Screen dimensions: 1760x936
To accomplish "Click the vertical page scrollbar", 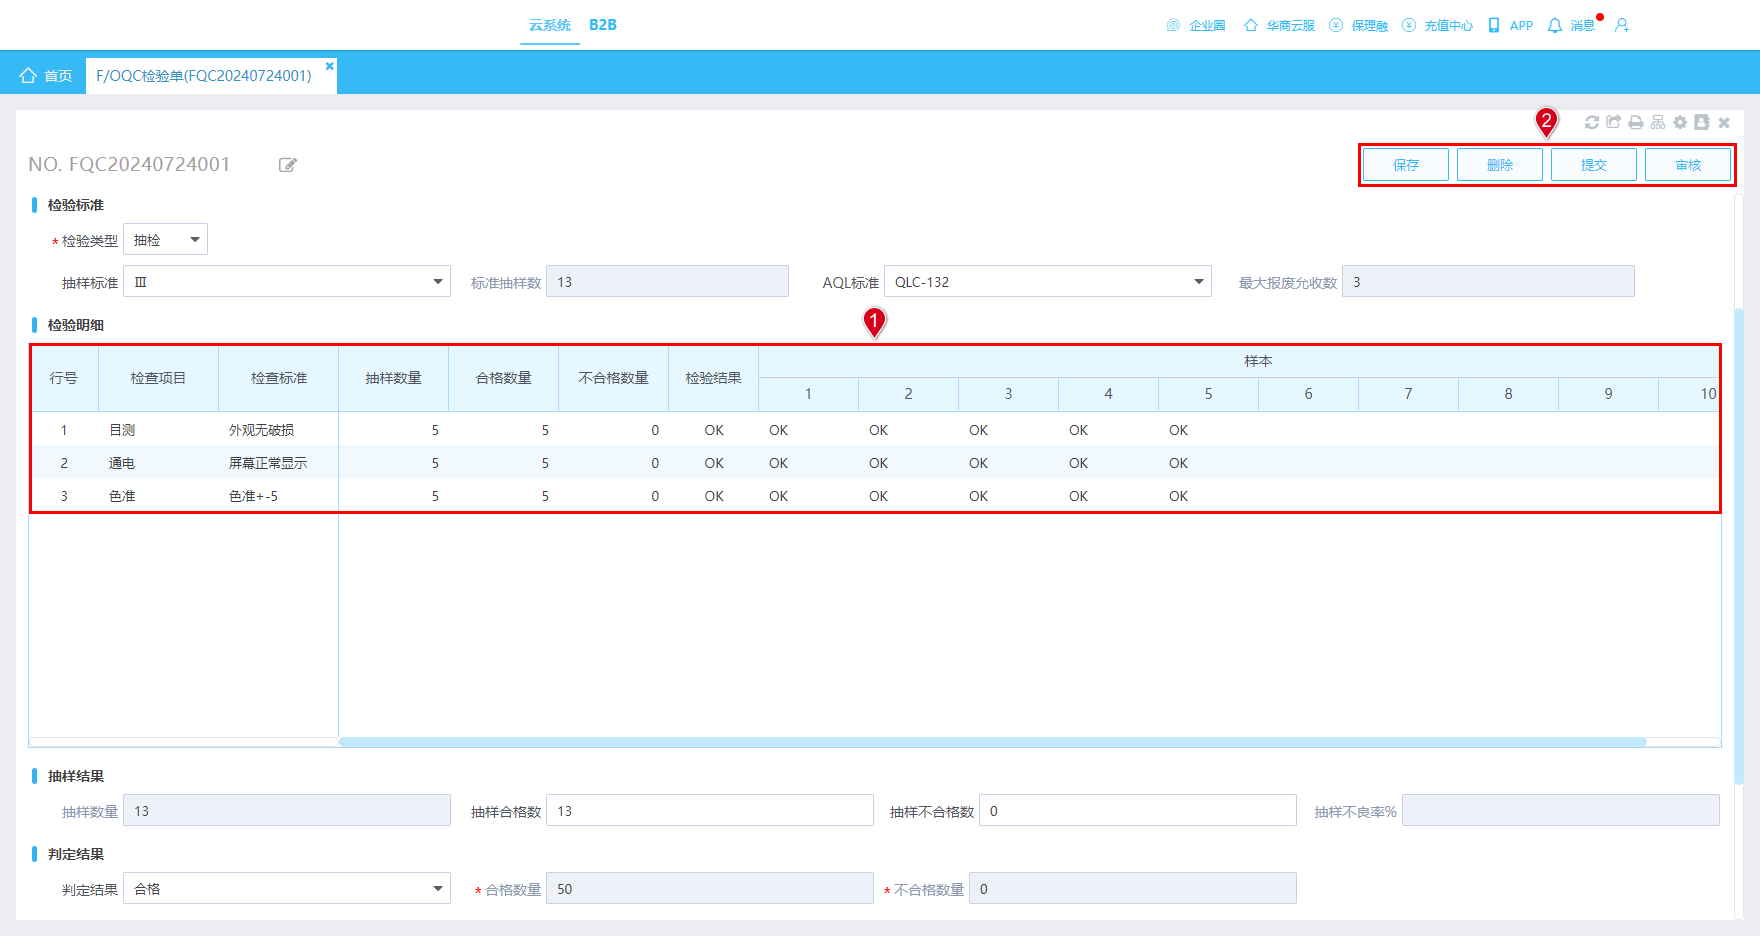I will click(x=1739, y=546).
